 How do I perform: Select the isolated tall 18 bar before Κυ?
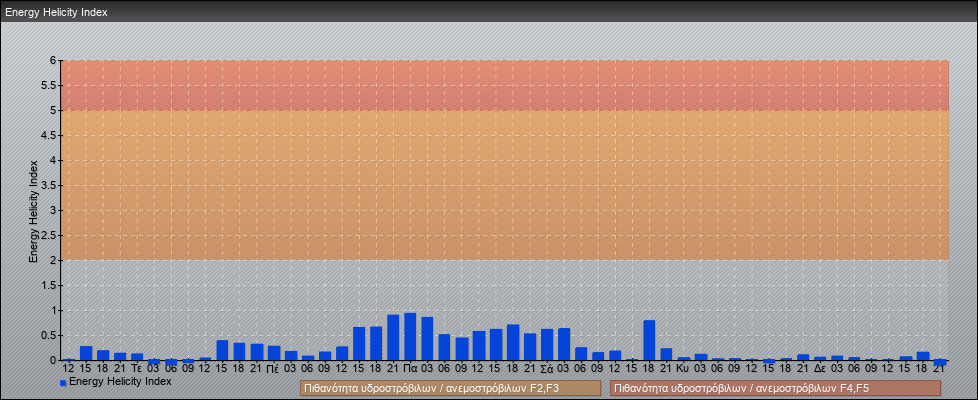649,341
